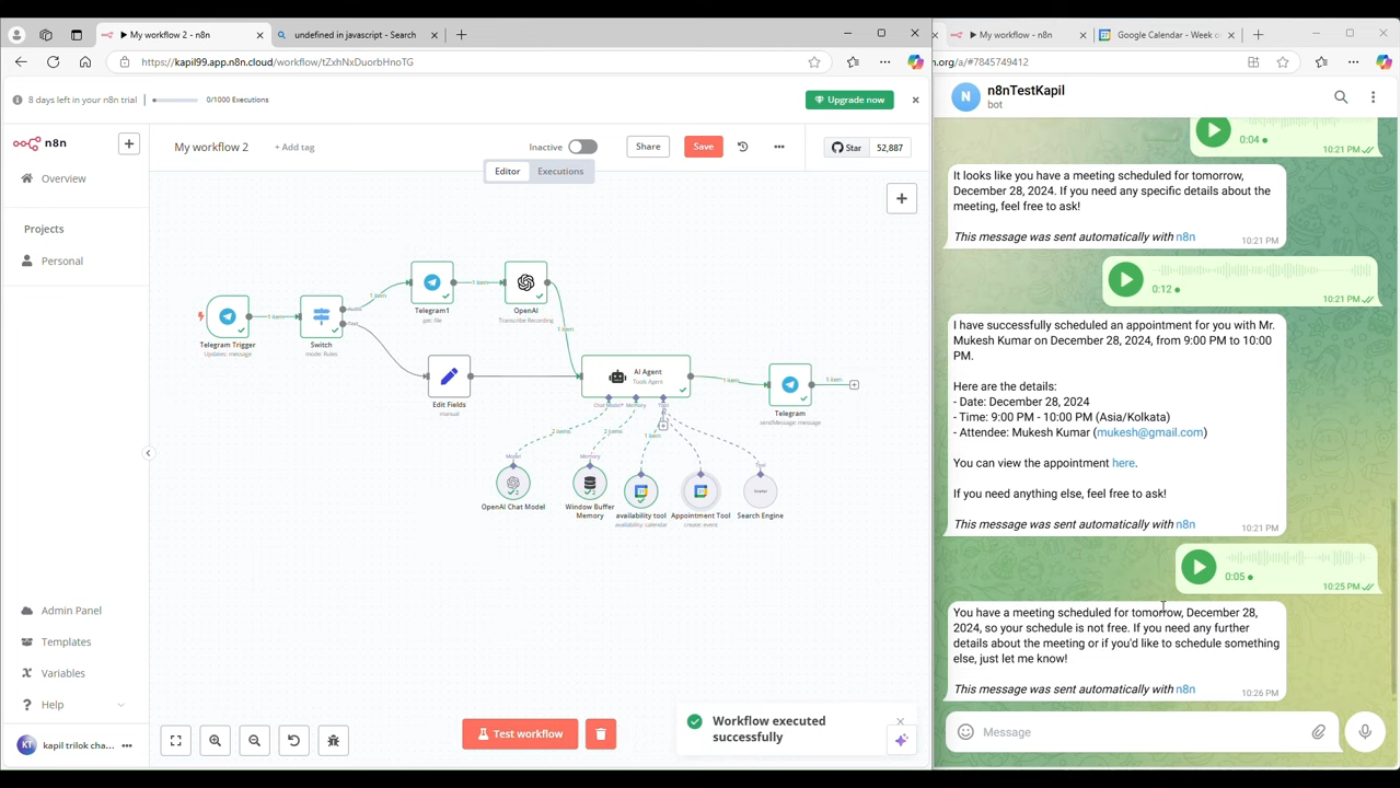Select the availability tool calendar node
The image size is (1400, 788).
click(x=641, y=491)
